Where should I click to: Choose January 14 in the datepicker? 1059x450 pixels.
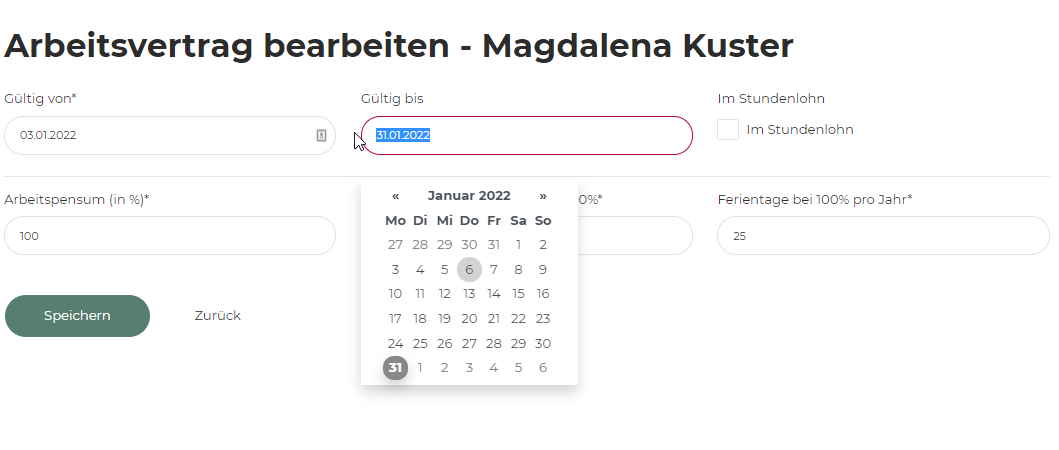click(494, 294)
